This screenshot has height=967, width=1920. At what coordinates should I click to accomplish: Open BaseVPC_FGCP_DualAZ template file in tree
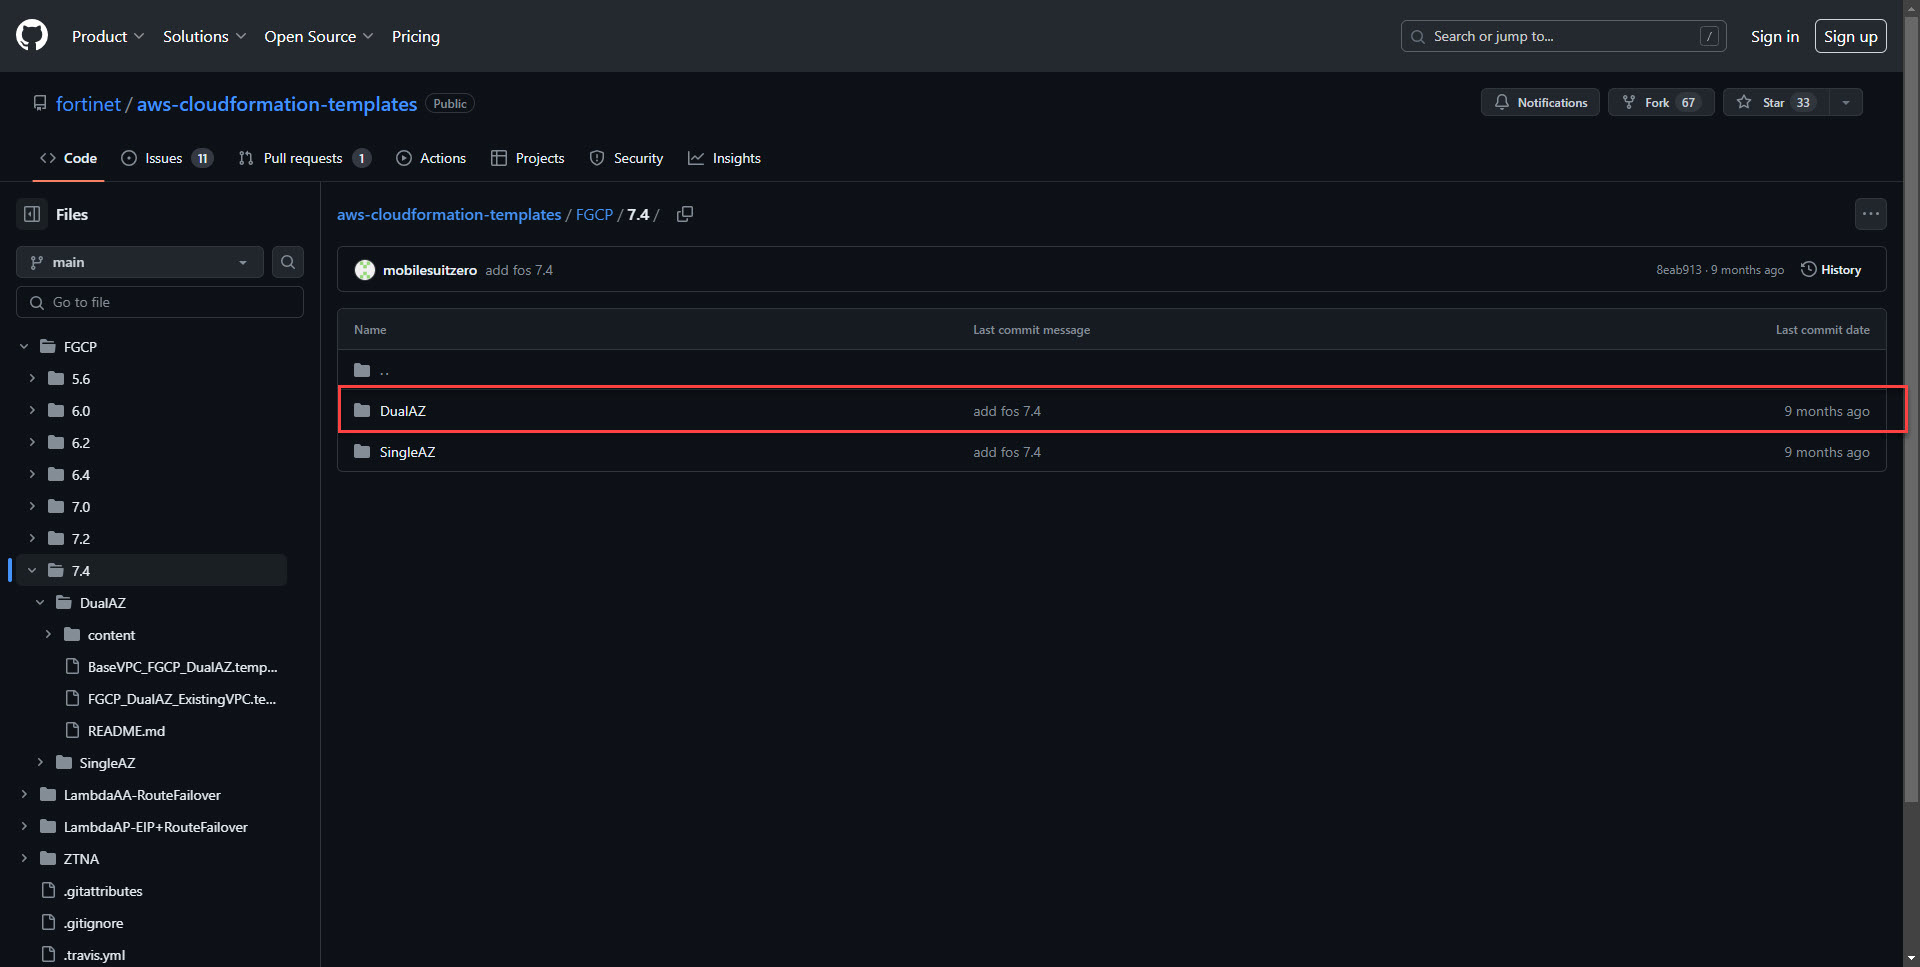coord(182,667)
